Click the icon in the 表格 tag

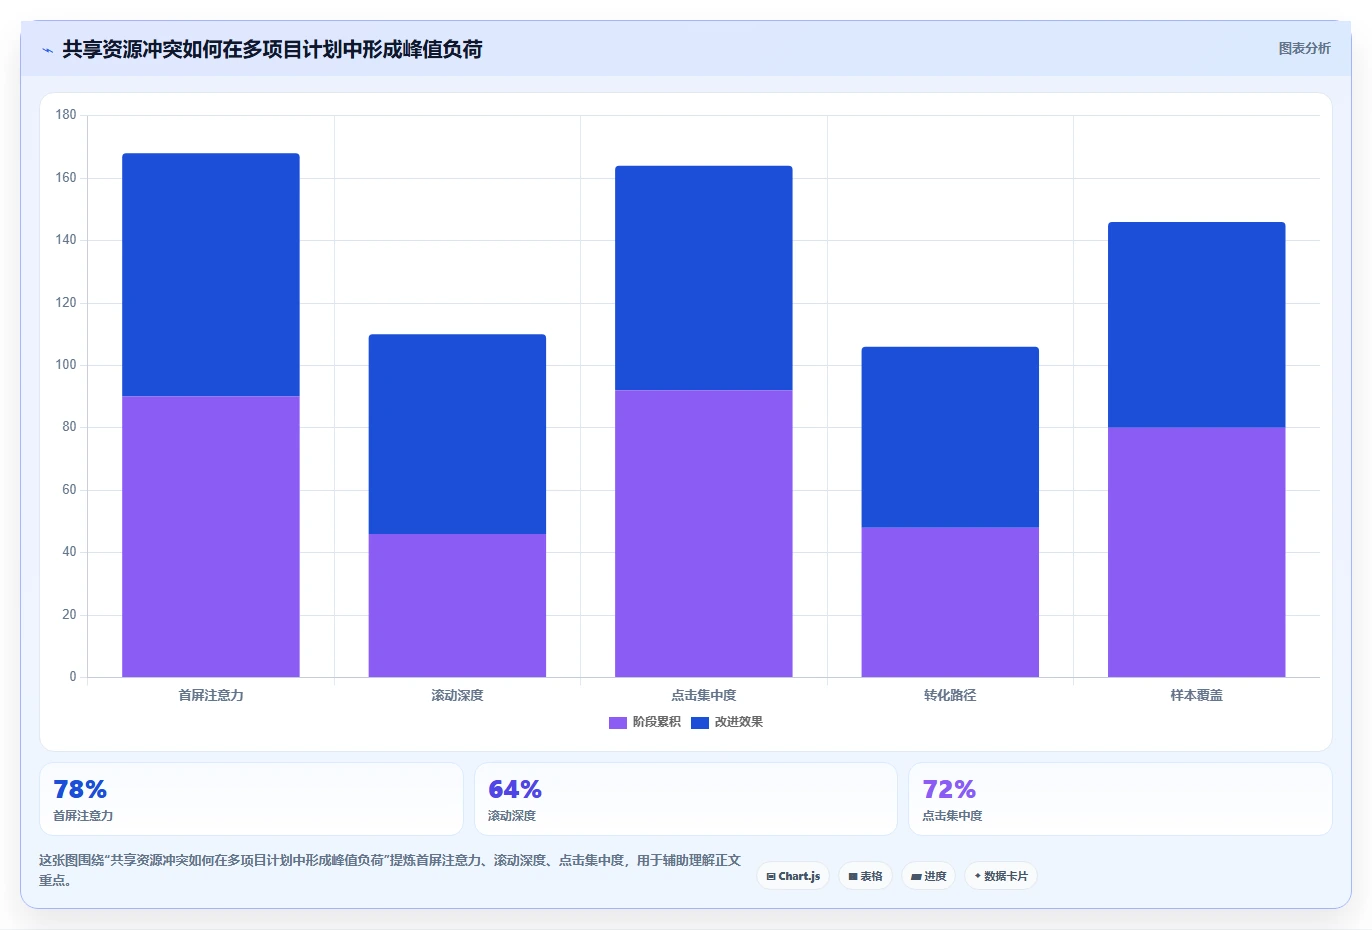[853, 877]
